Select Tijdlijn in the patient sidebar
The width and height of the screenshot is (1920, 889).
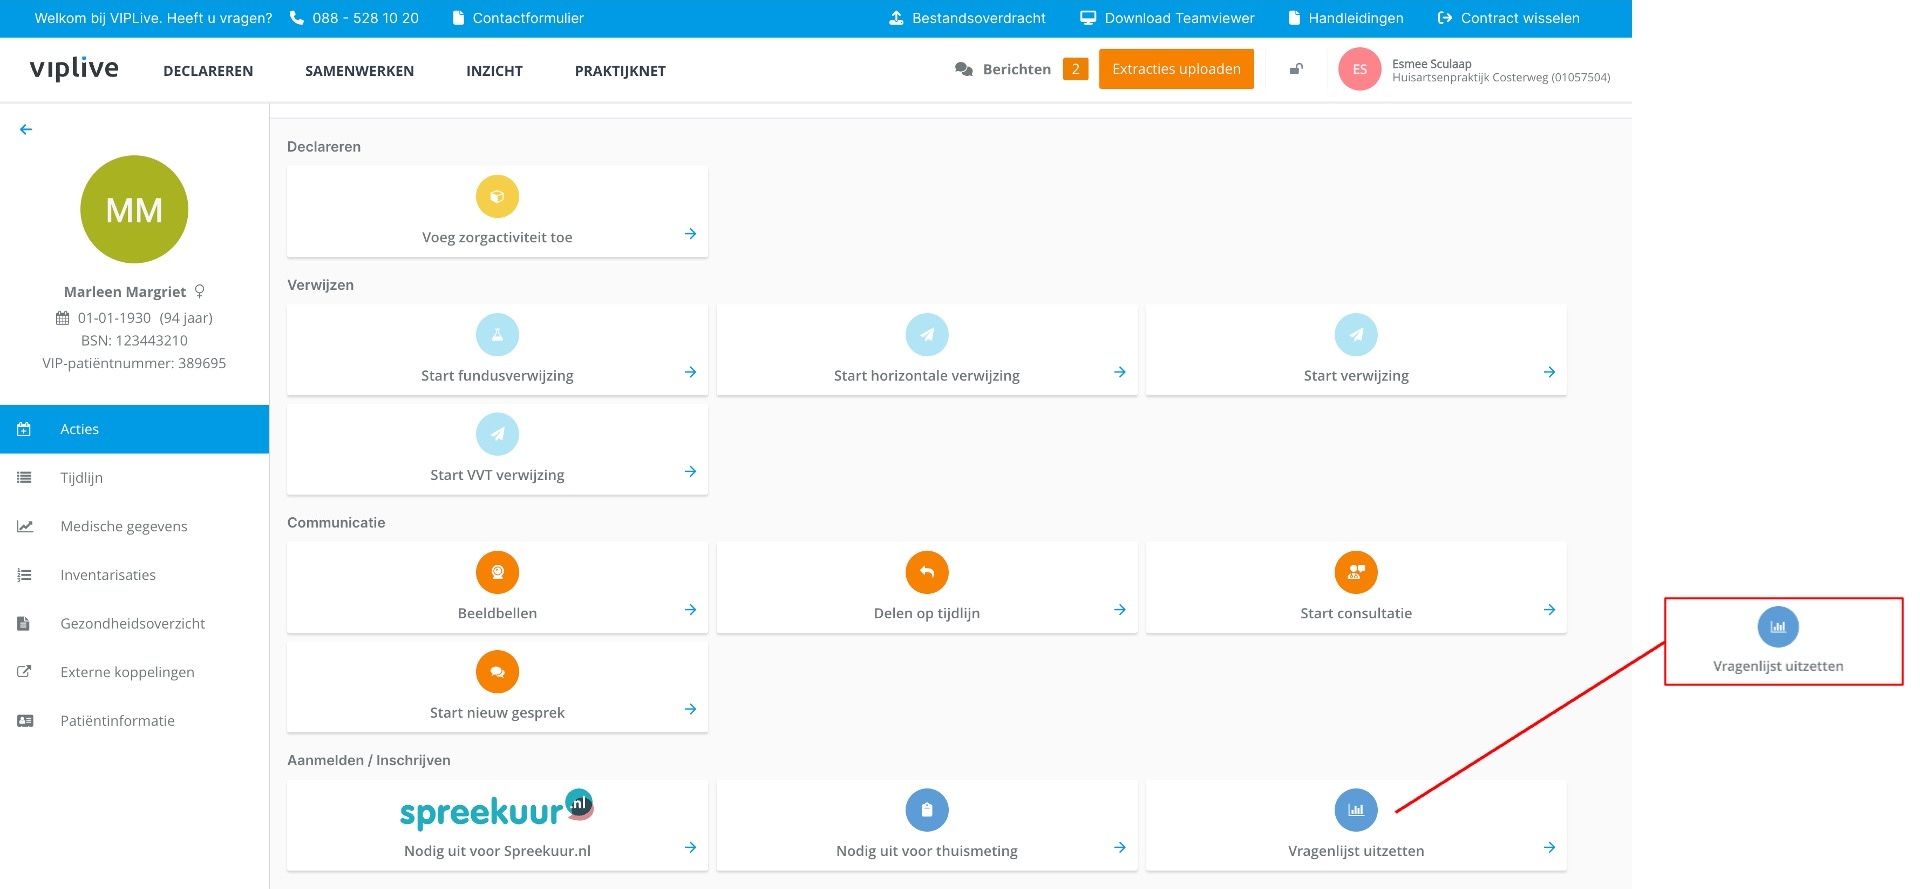pyautogui.click(x=82, y=478)
